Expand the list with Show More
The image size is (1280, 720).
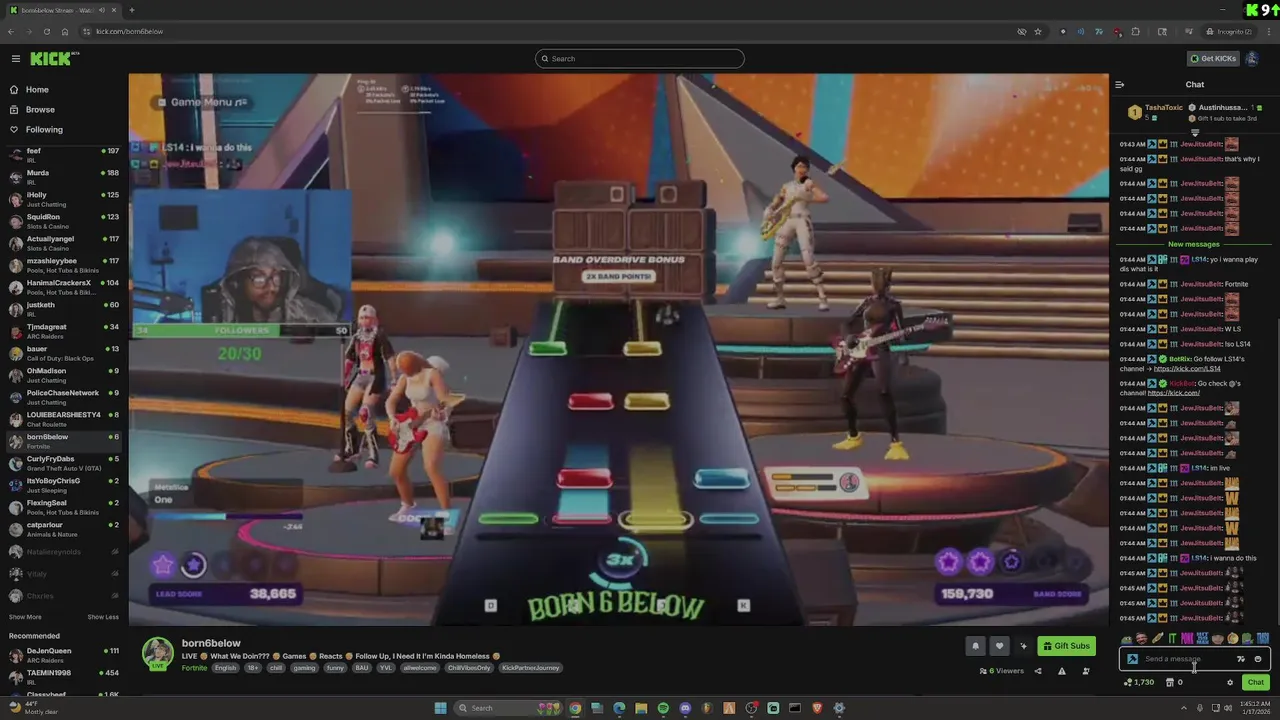pyautogui.click(x=25, y=617)
